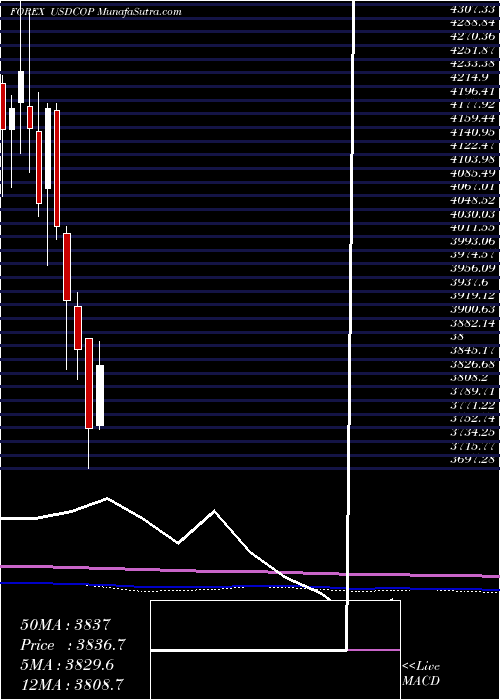The image size is (500, 700).
Task: Click the <<Live MACD label
Action: tap(421, 673)
